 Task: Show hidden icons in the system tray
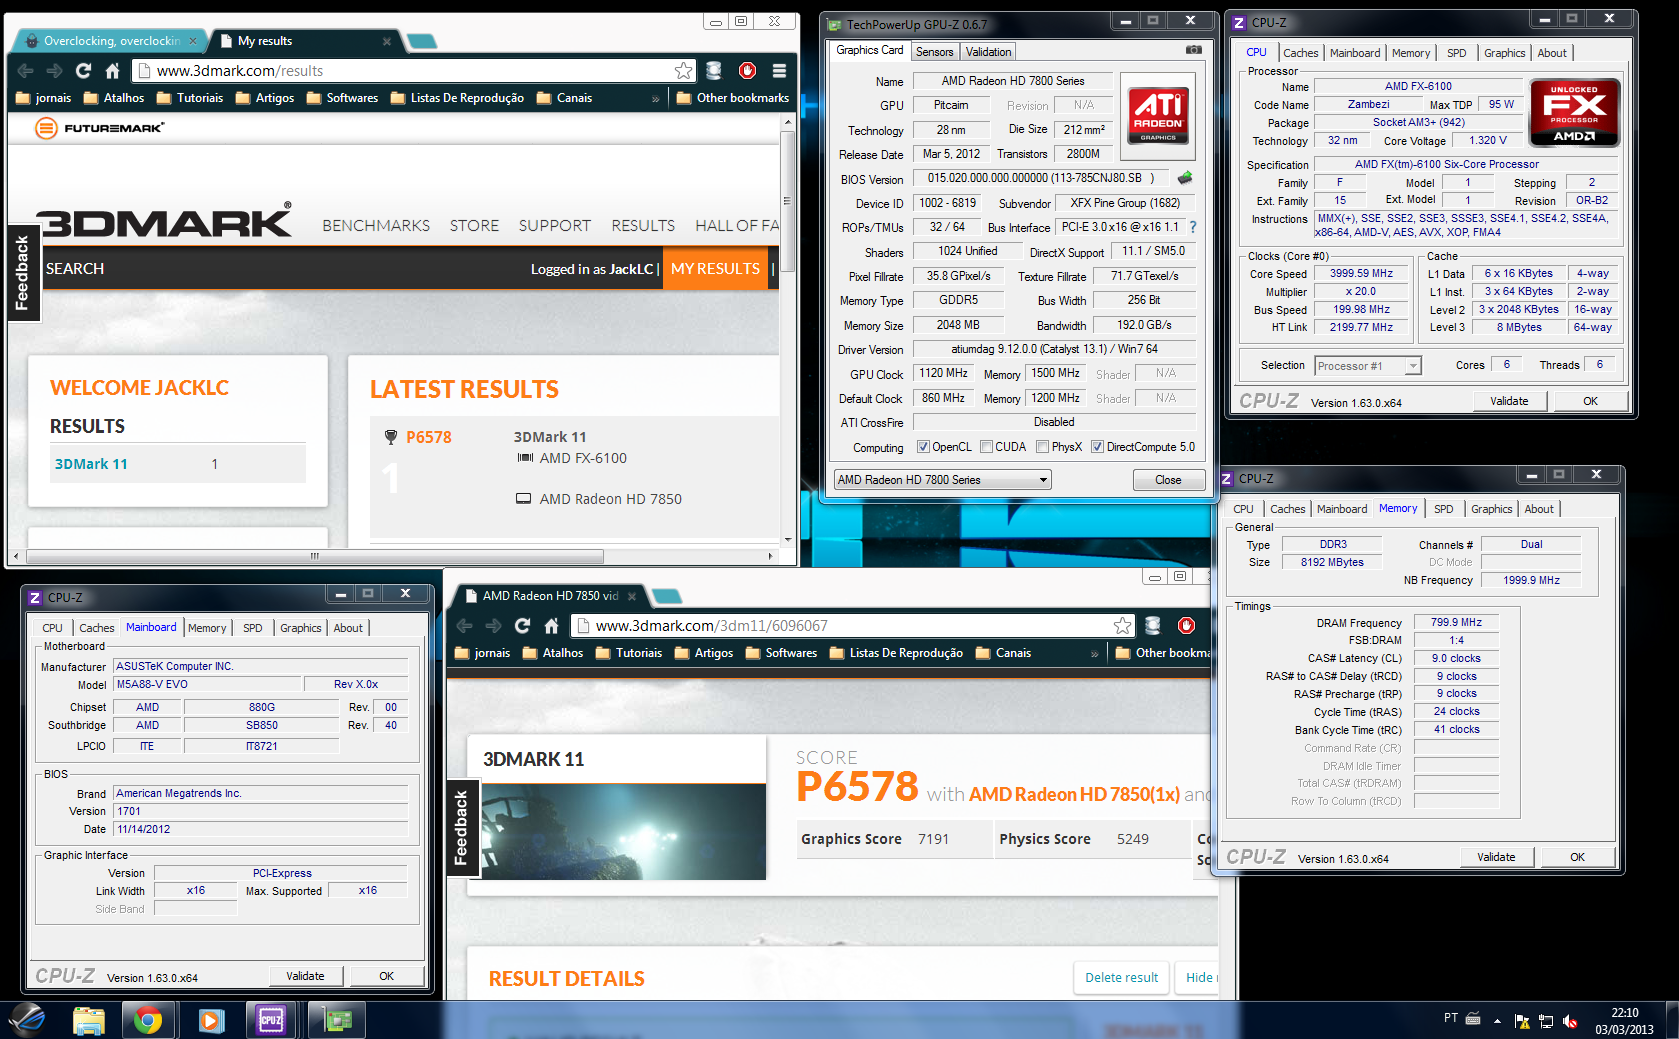[x=1497, y=1021]
